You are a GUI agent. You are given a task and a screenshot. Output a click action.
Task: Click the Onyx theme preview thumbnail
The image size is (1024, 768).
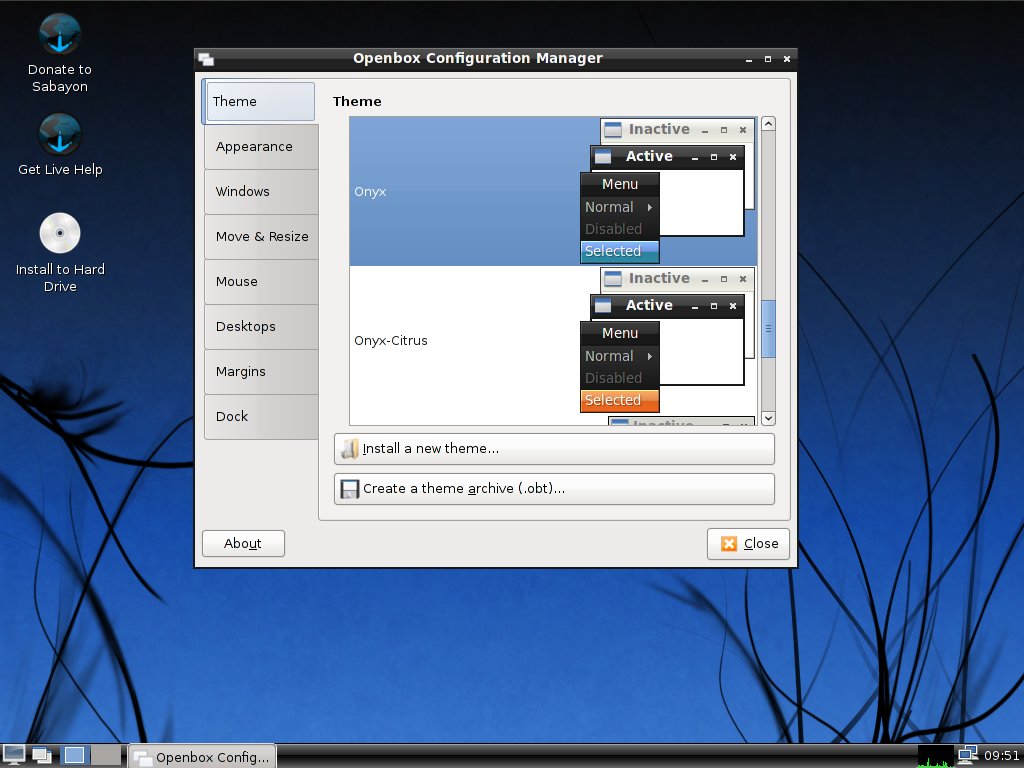667,191
